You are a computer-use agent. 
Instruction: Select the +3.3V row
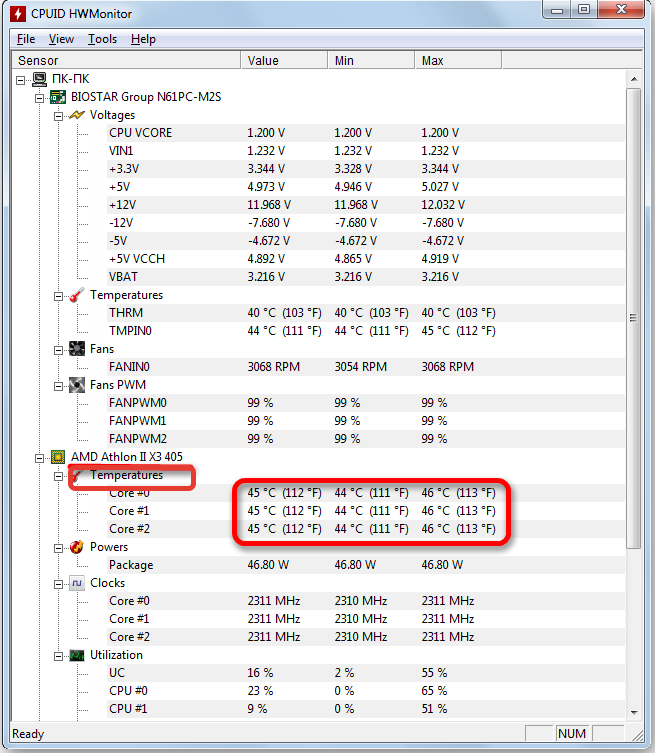pos(366,169)
